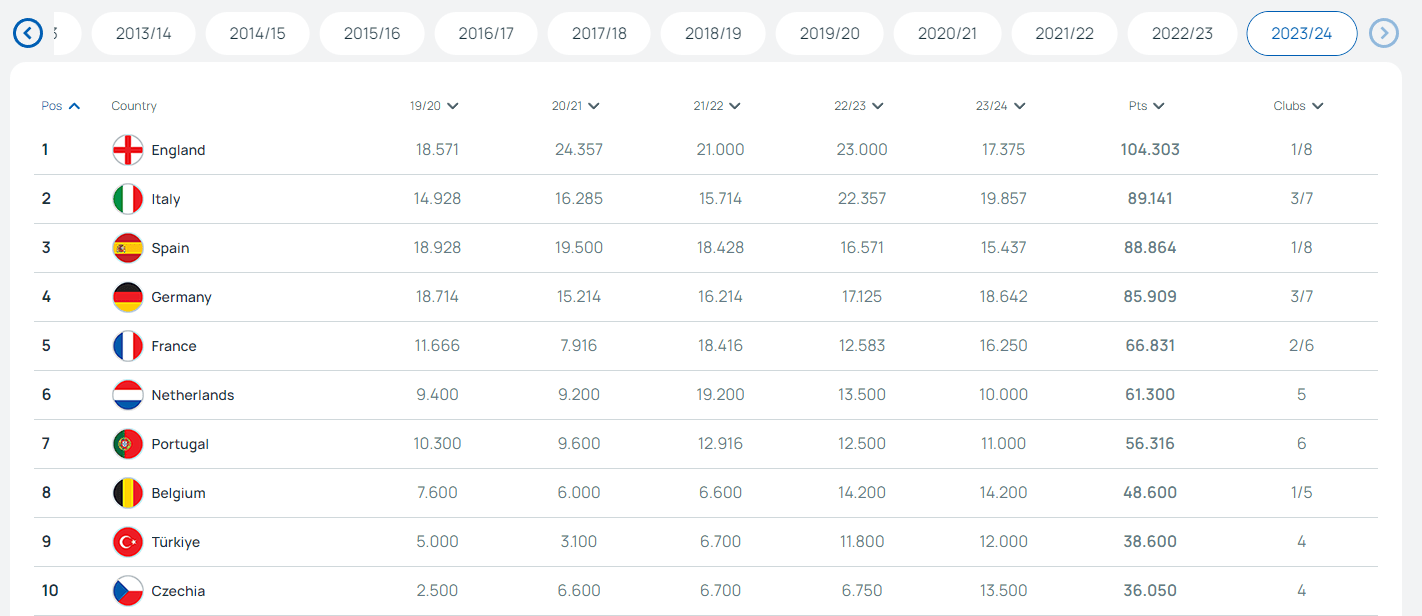Select the 2018/19 season tab
Screen dimensions: 1422x616
click(x=713, y=34)
